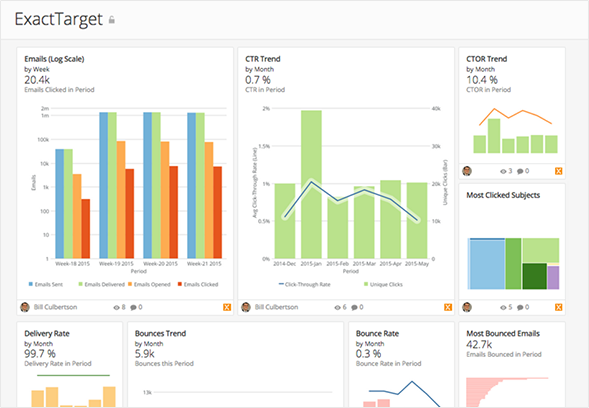Screen dimensions: 589x408
Task: Click the 0.7 % CTR value
Action: tap(258, 80)
